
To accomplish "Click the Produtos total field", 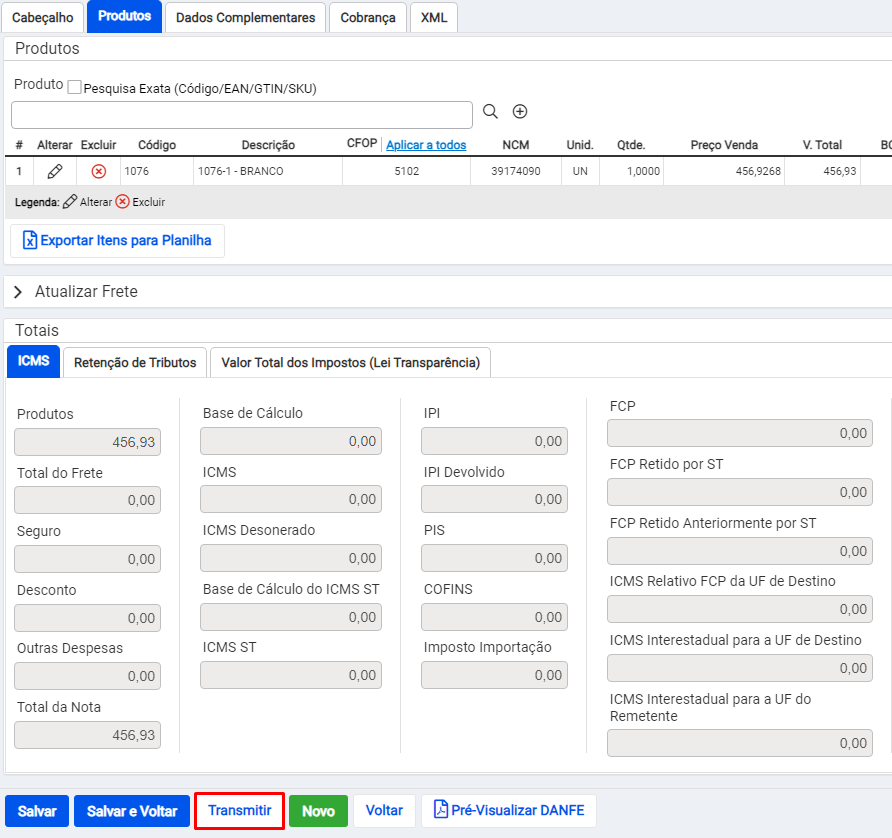I will [x=88, y=442].
